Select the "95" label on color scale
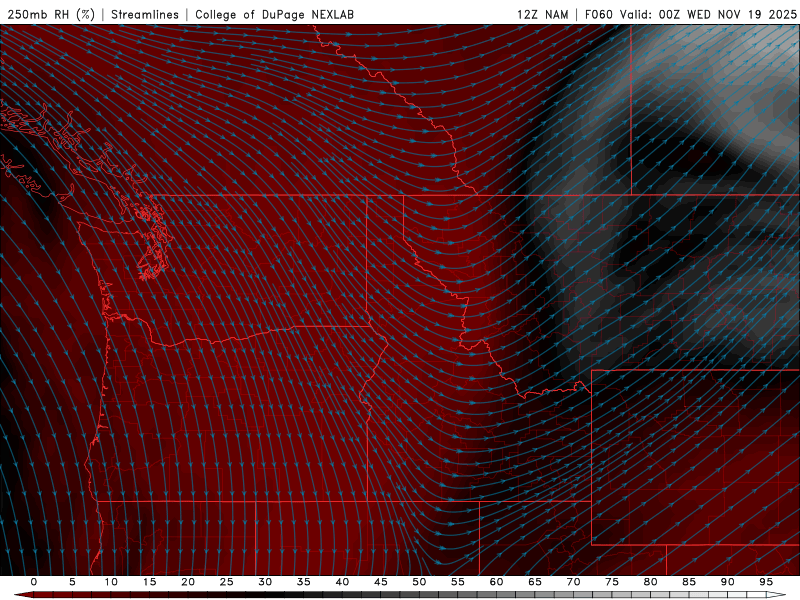Screen dimensions: 800x600 (766, 582)
